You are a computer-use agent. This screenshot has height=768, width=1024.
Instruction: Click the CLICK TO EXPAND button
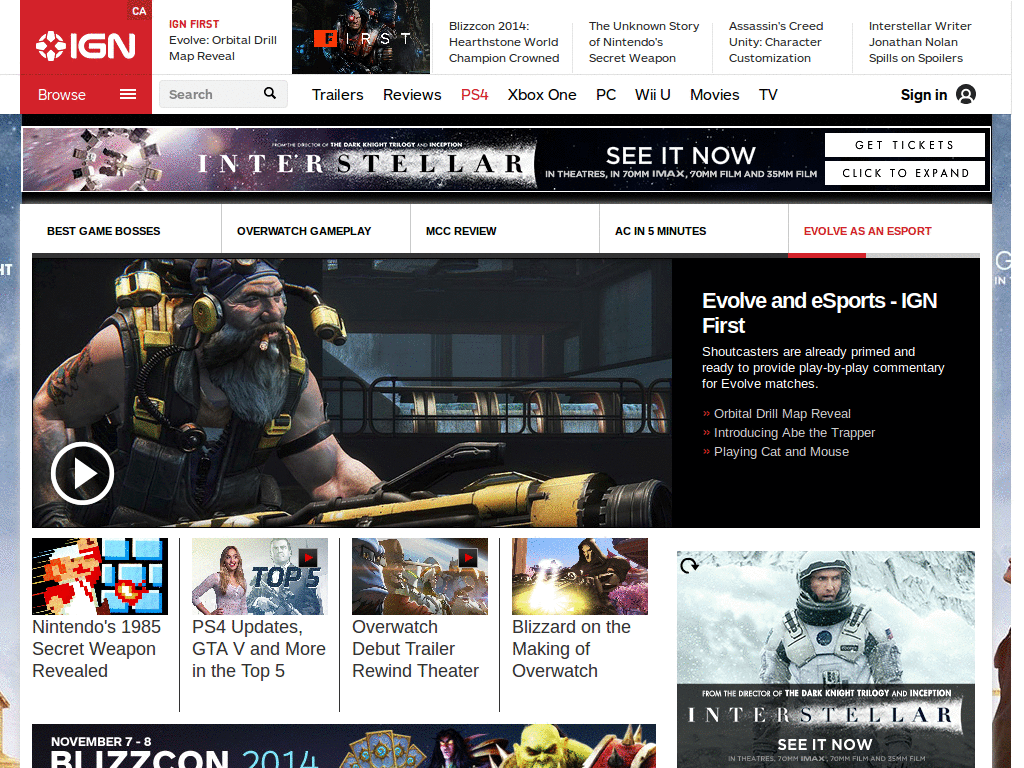904,173
